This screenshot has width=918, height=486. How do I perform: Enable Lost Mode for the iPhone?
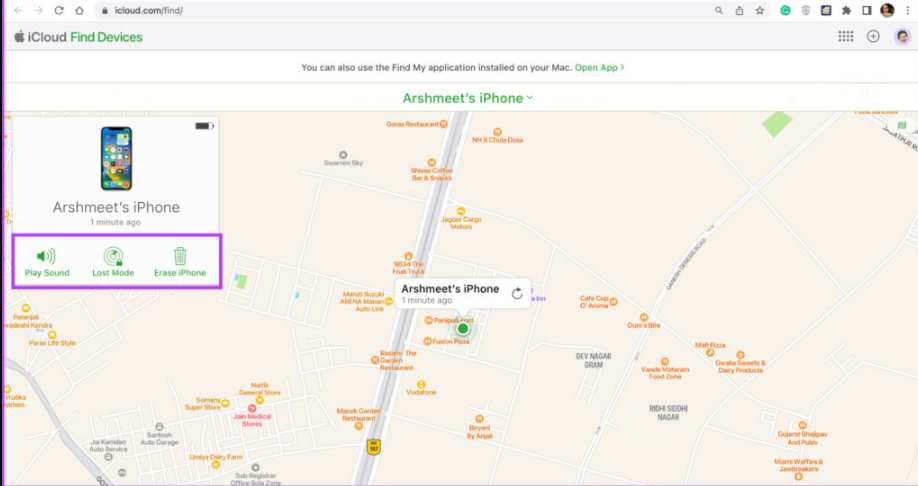(113, 262)
